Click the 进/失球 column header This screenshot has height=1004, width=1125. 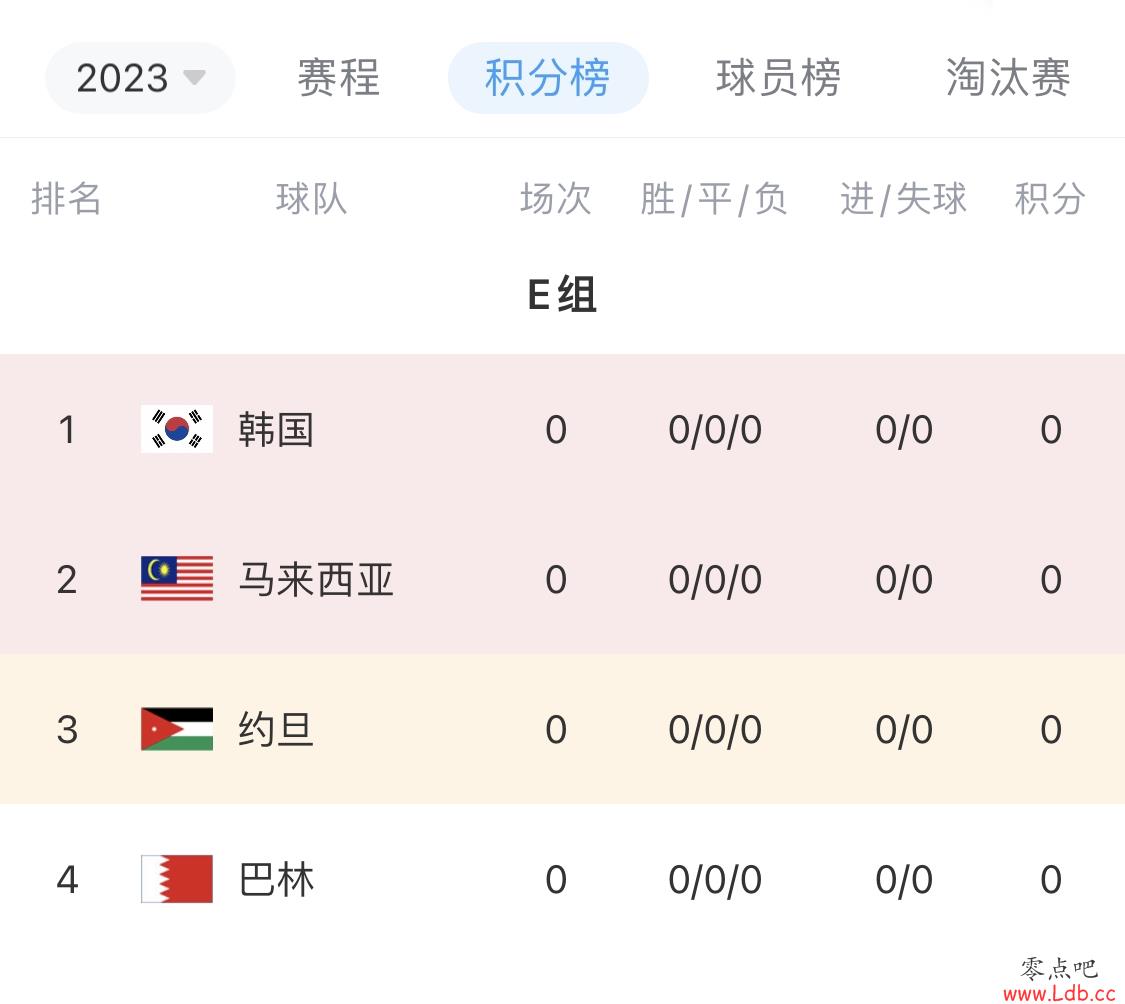tap(903, 199)
